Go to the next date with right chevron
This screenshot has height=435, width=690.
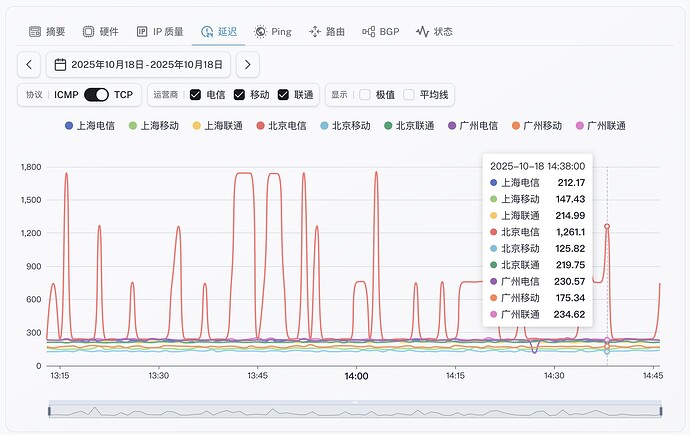(248, 65)
